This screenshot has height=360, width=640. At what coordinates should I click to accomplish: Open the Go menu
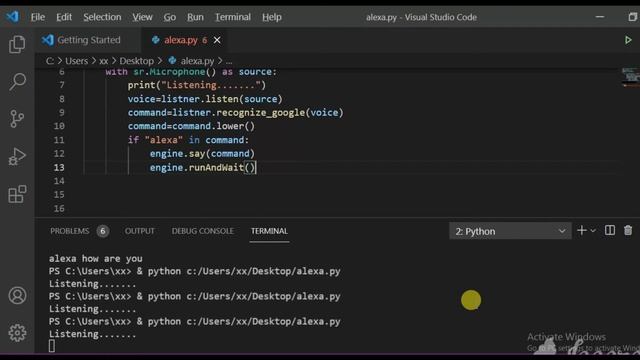[169, 17]
